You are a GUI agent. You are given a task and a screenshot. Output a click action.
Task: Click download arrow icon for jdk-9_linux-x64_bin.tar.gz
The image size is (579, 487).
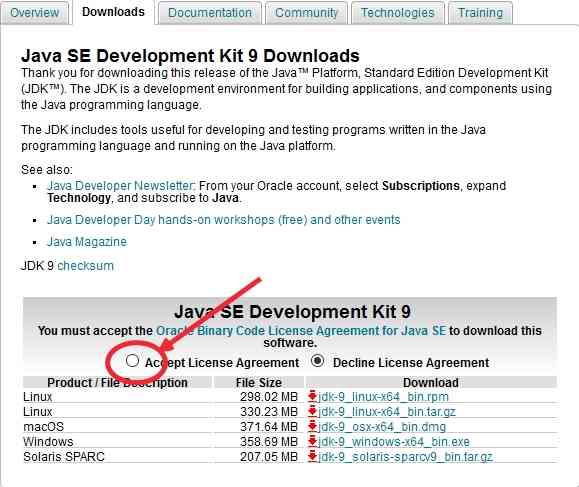(x=312, y=412)
